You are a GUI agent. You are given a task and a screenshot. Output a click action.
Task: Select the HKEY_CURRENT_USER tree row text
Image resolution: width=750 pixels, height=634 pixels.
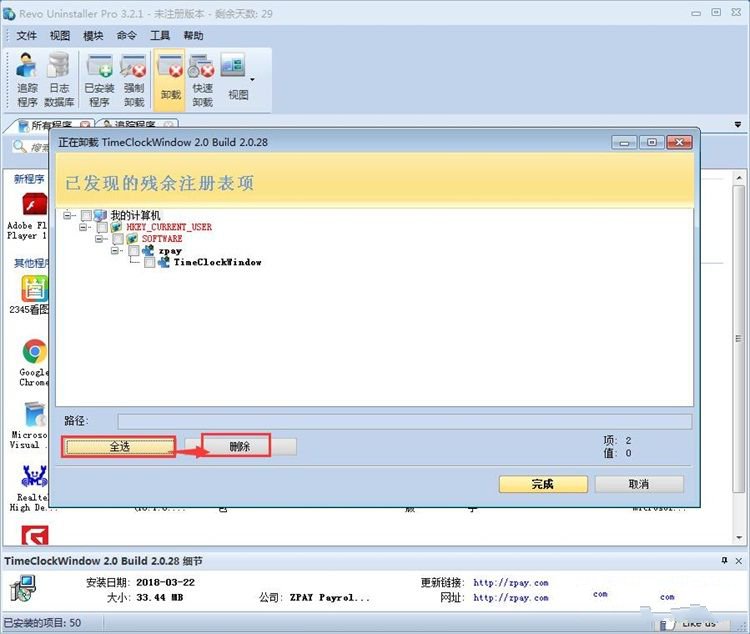(169, 227)
